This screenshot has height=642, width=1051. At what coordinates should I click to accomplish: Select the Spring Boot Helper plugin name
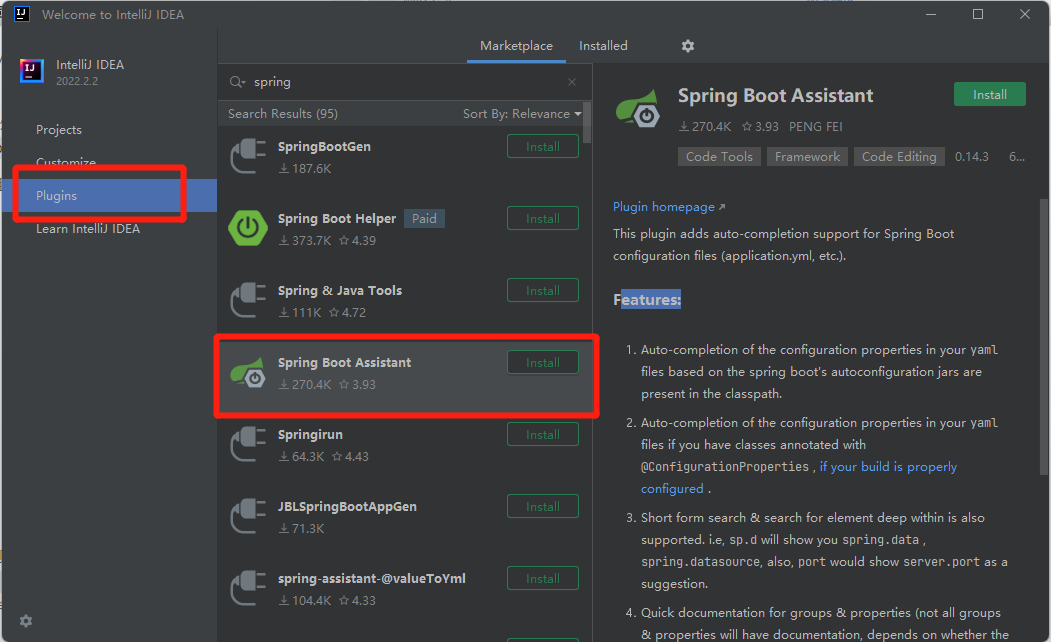pos(336,218)
